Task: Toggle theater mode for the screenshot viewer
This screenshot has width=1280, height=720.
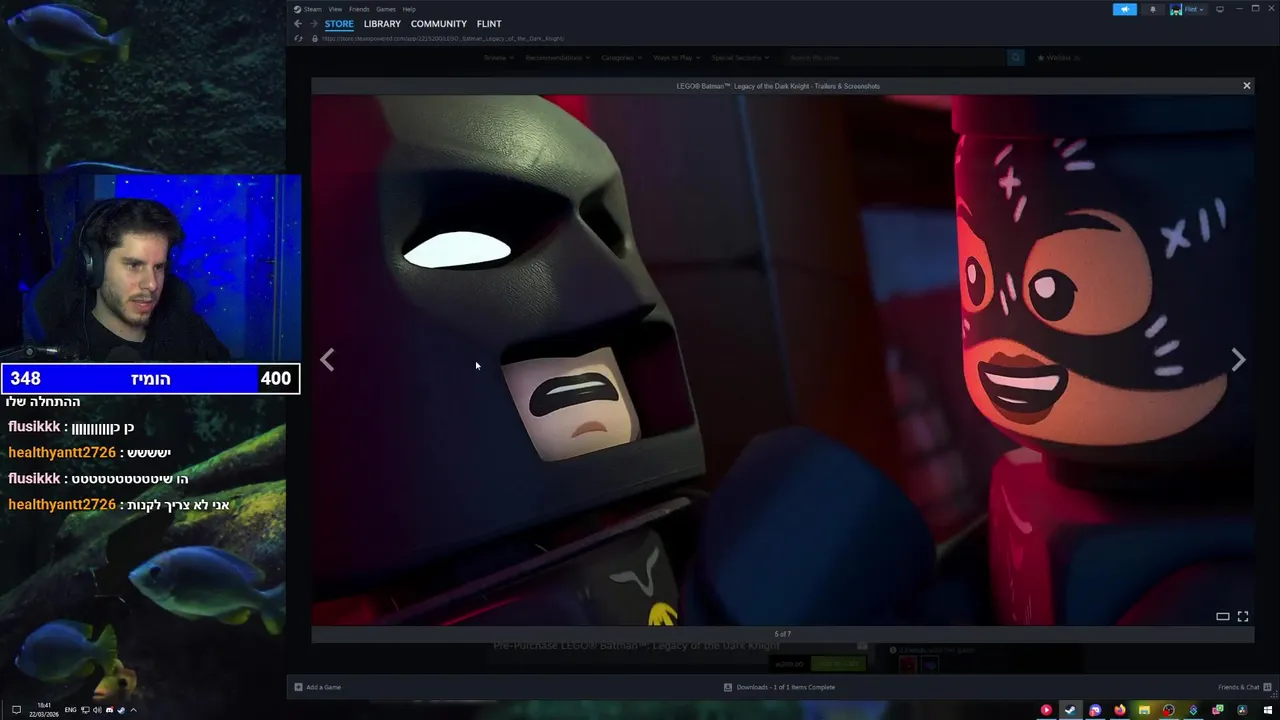Action: 1222,616
